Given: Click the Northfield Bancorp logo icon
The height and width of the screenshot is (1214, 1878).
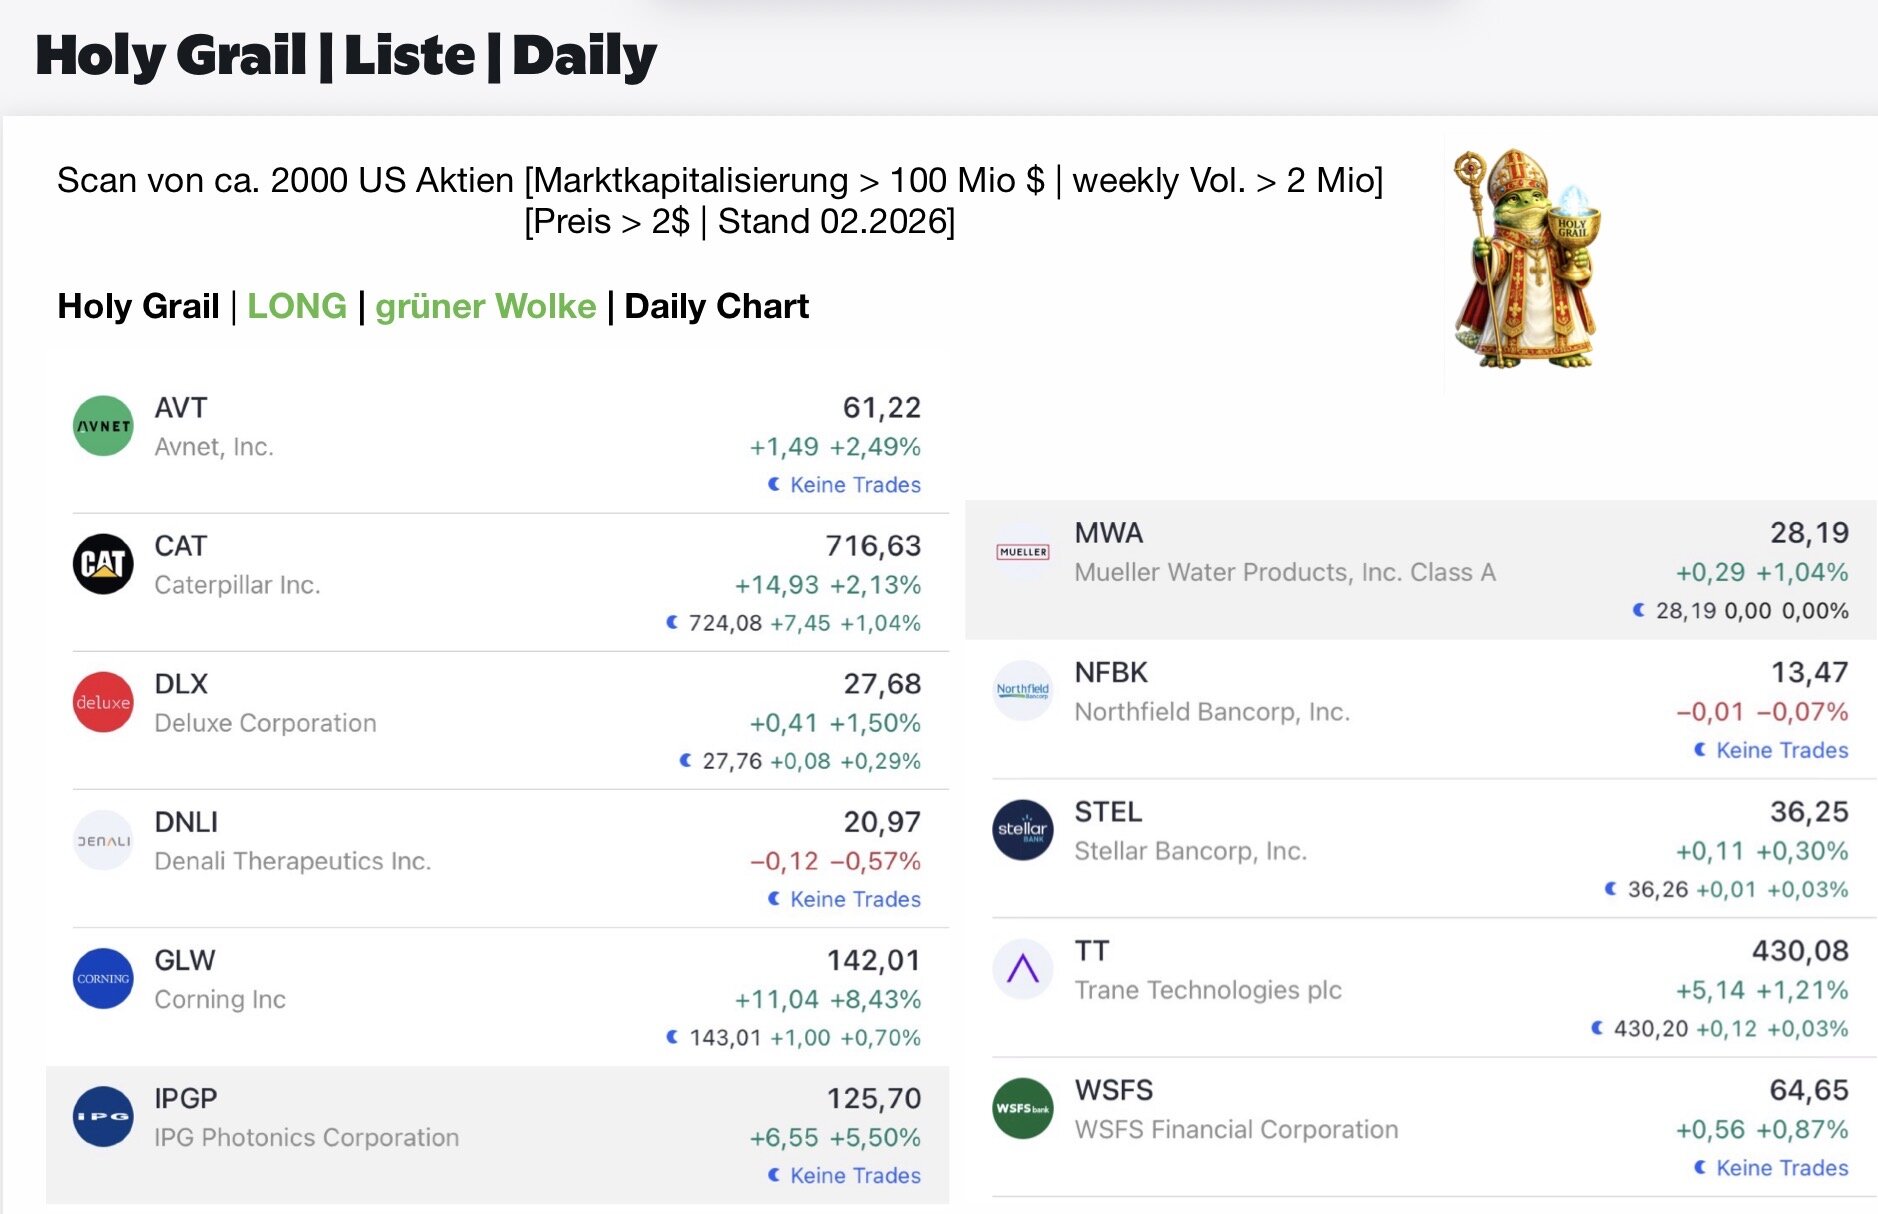Looking at the screenshot, I should (1022, 690).
